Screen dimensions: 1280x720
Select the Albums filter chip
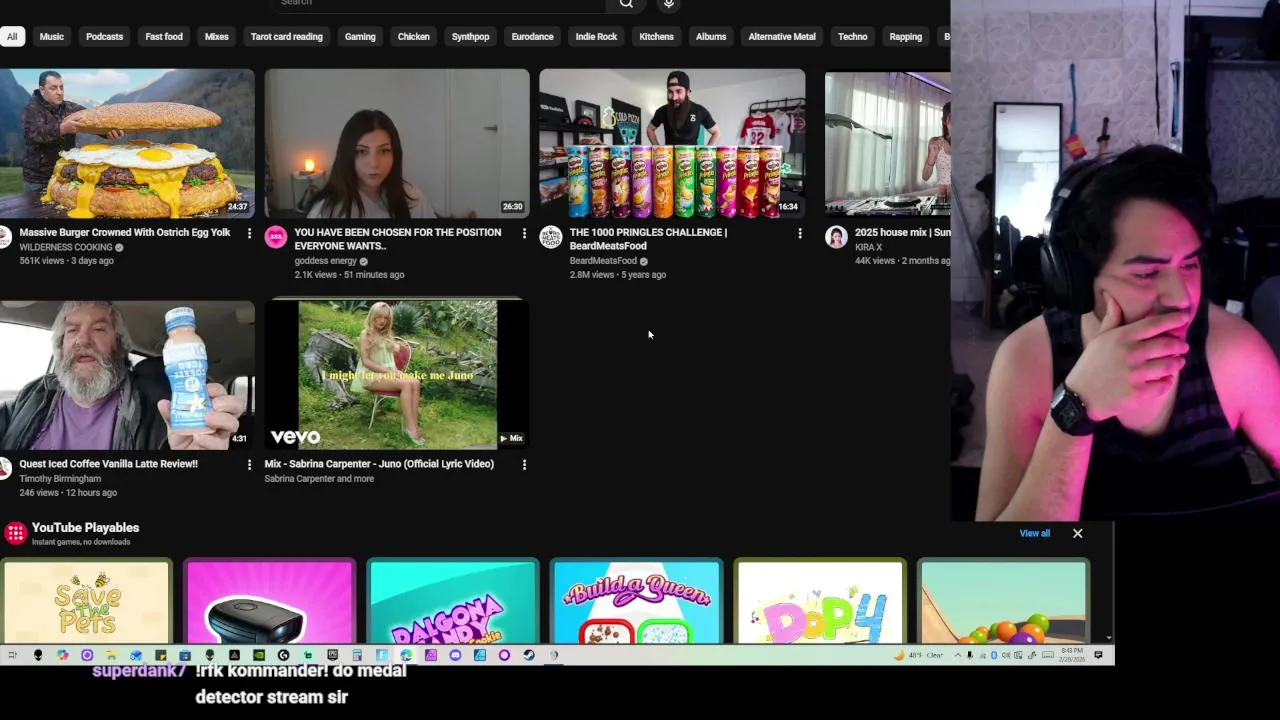[711, 37]
